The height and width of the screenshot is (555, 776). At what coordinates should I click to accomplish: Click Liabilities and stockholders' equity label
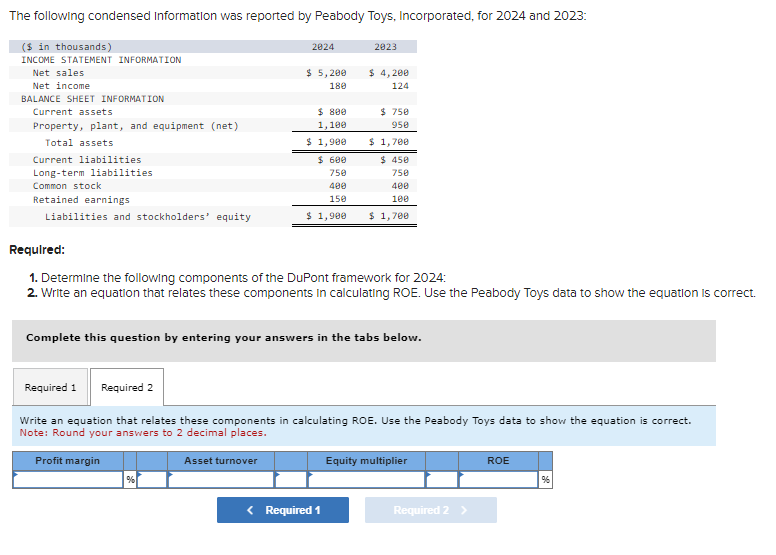tap(147, 217)
